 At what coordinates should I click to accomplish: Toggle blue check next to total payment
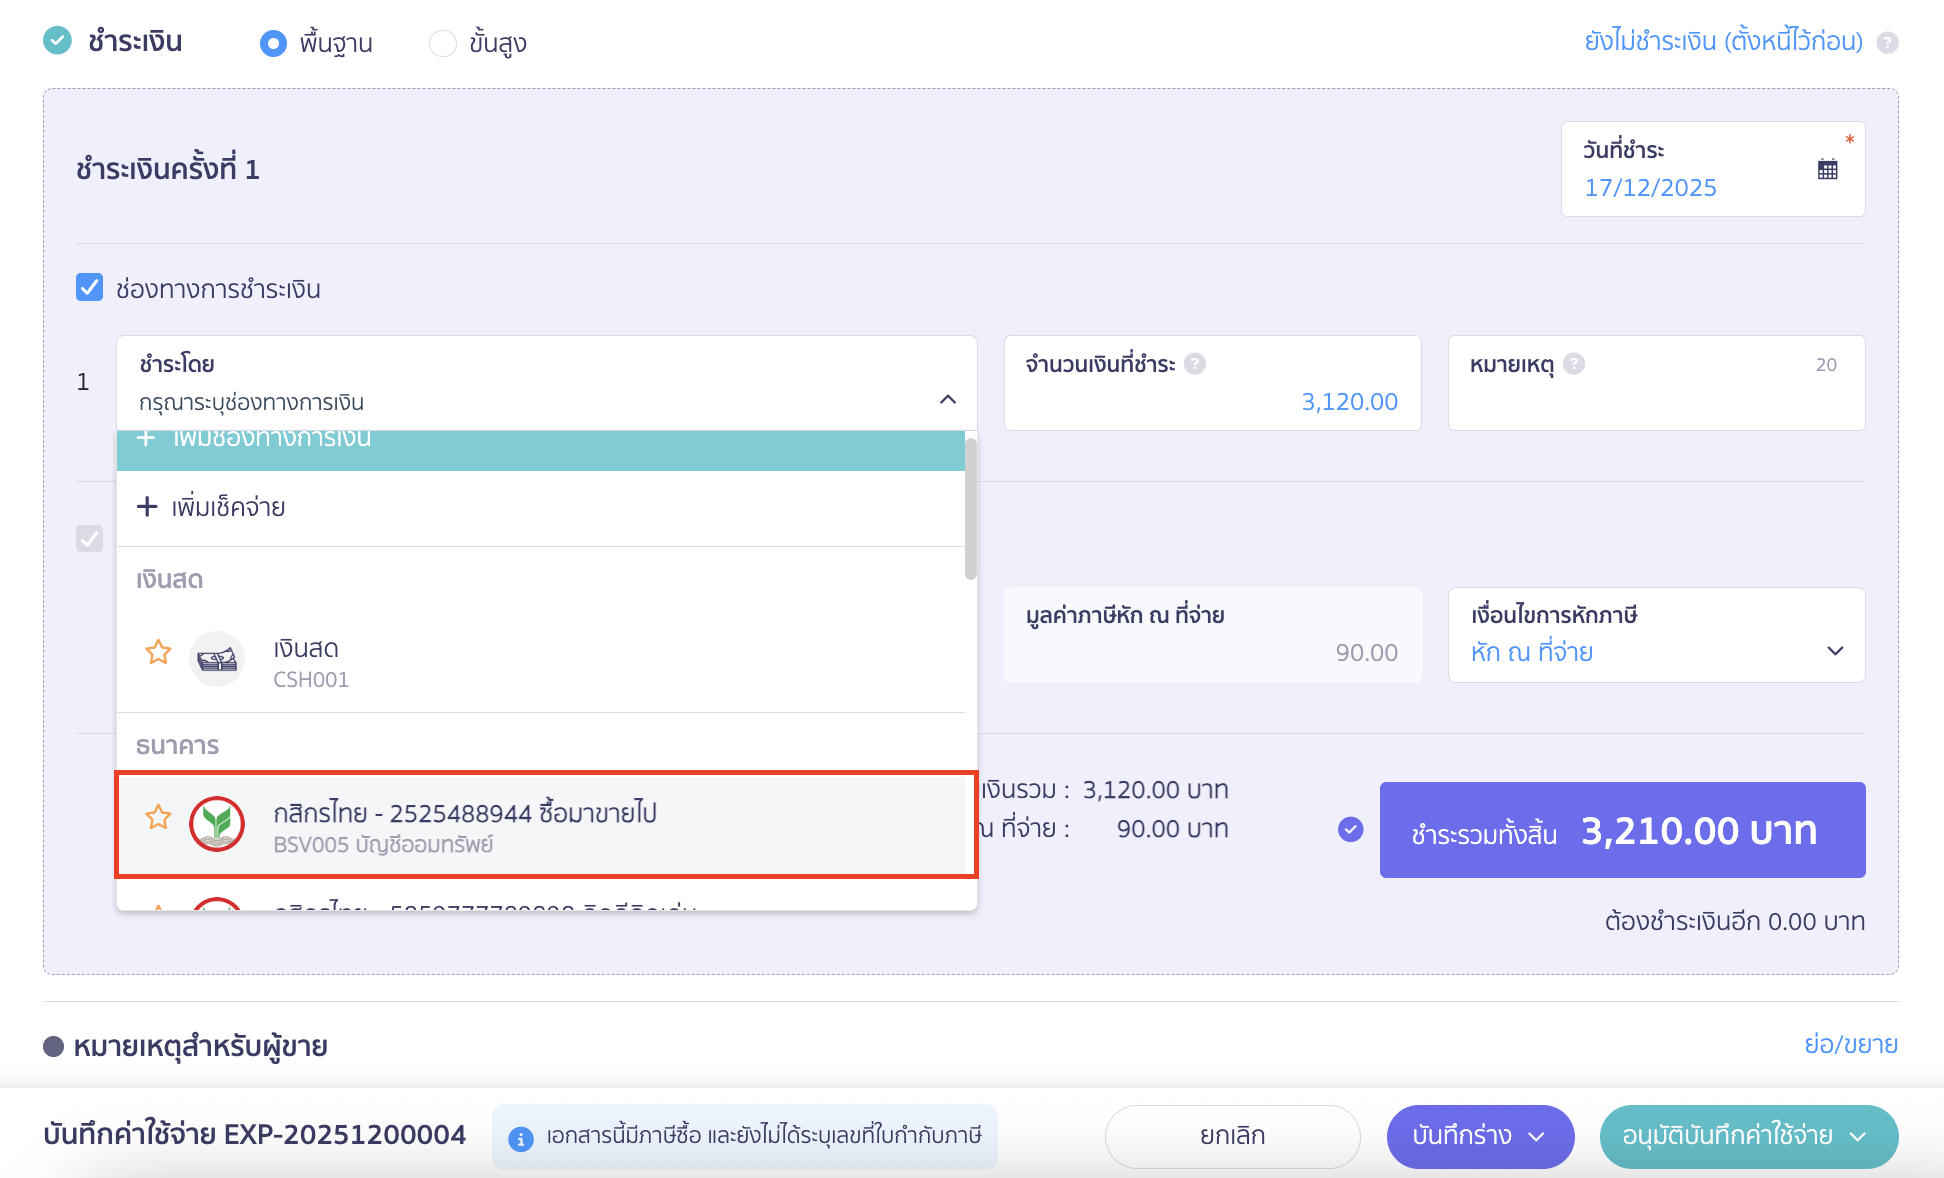(x=1350, y=829)
